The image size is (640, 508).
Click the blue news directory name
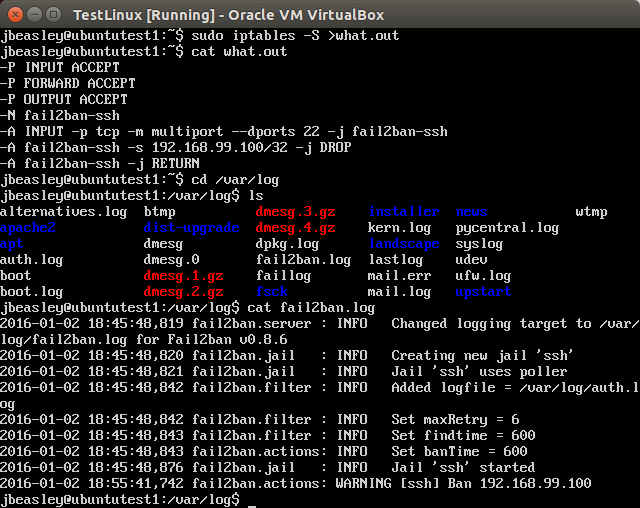coord(472,211)
